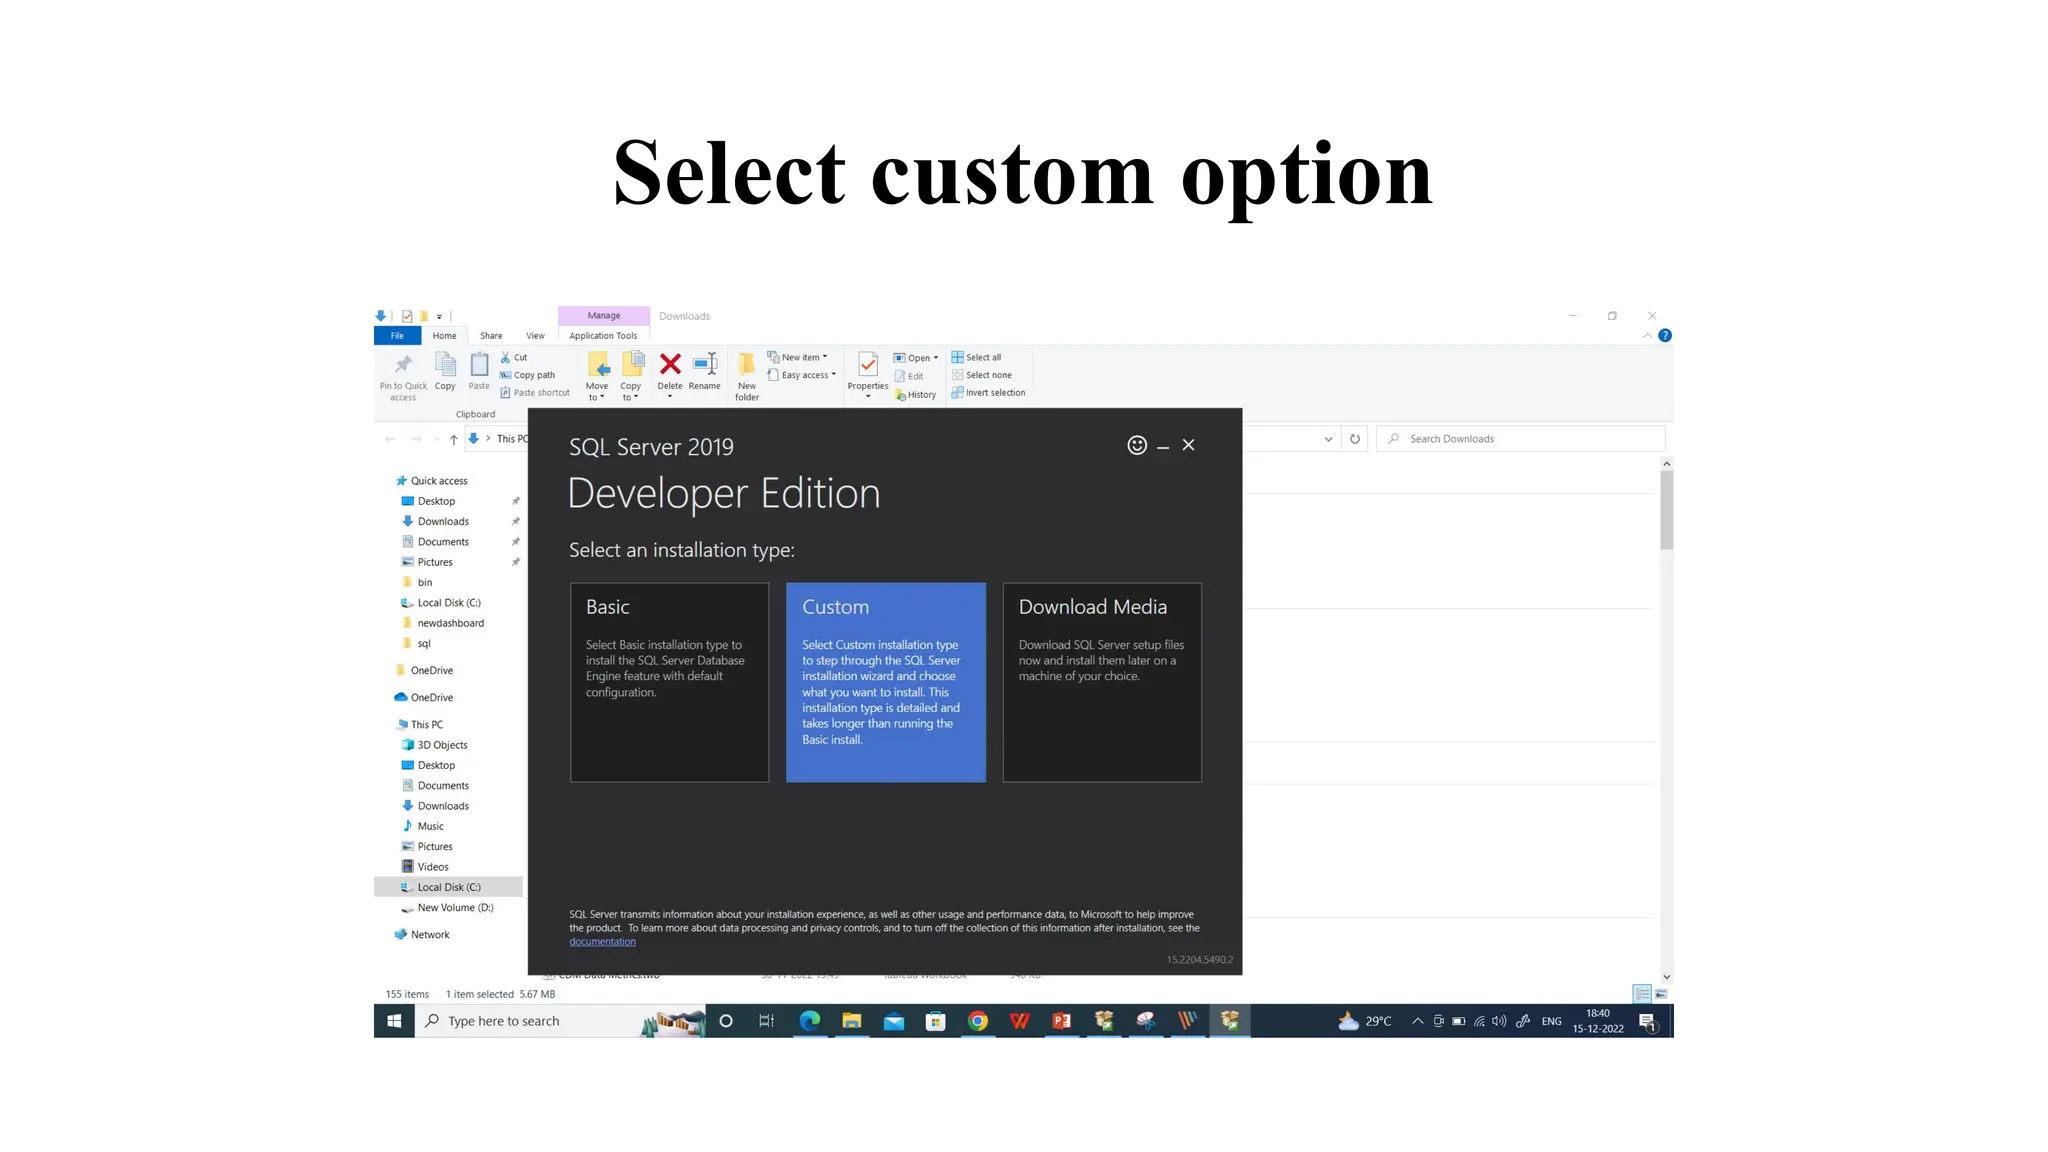The image size is (2048, 1152).
Task: Click Invert selection in ribbon
Action: [x=988, y=393]
